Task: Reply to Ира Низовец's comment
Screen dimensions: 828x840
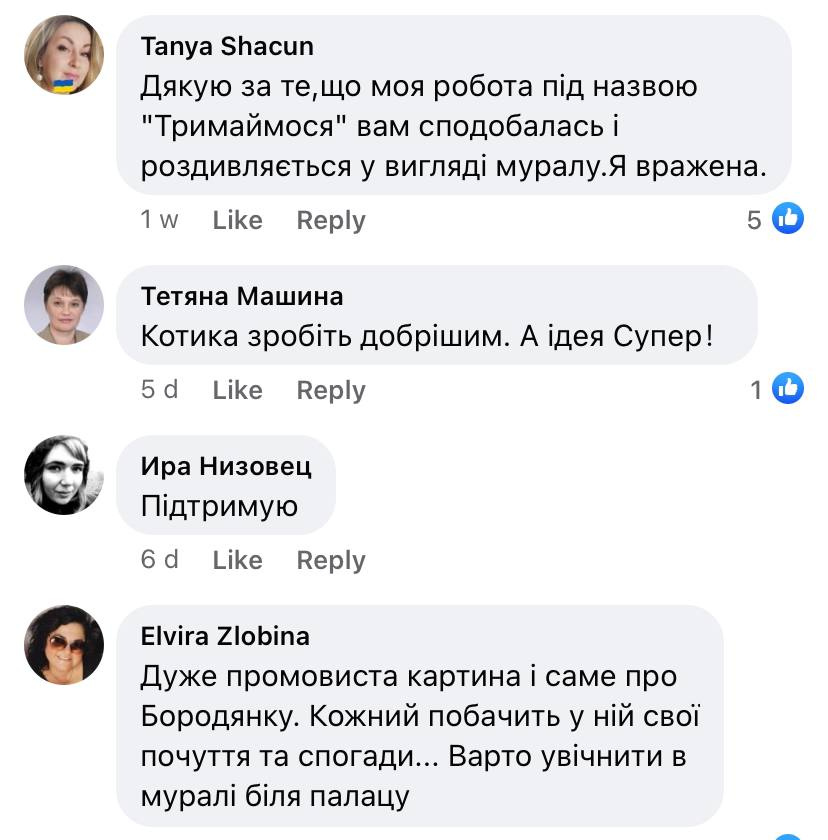Action: click(330, 560)
